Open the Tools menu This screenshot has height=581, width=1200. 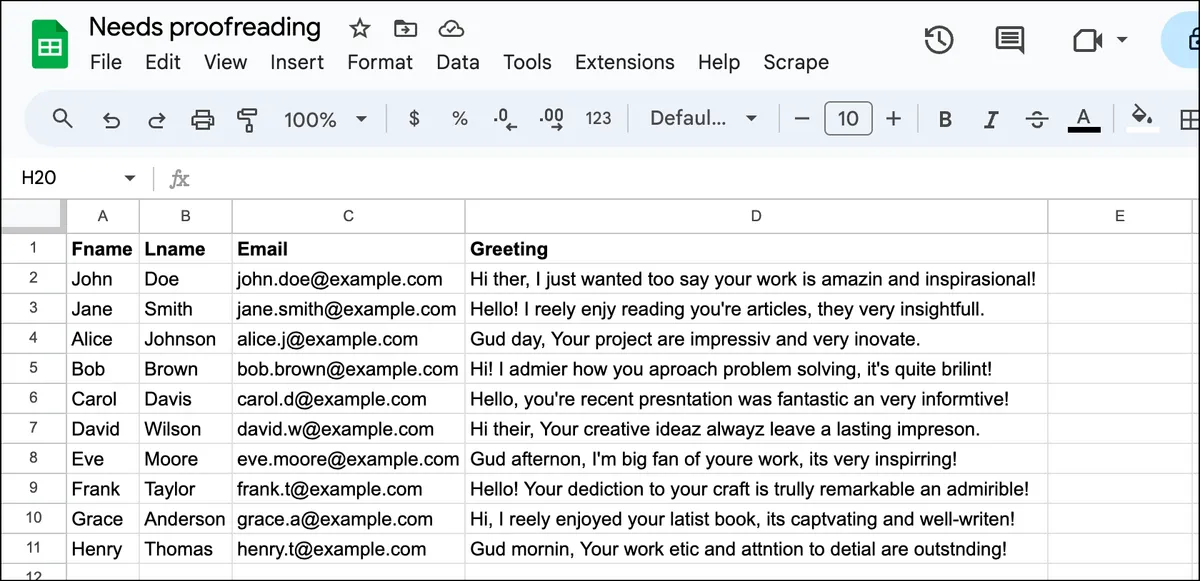(527, 62)
